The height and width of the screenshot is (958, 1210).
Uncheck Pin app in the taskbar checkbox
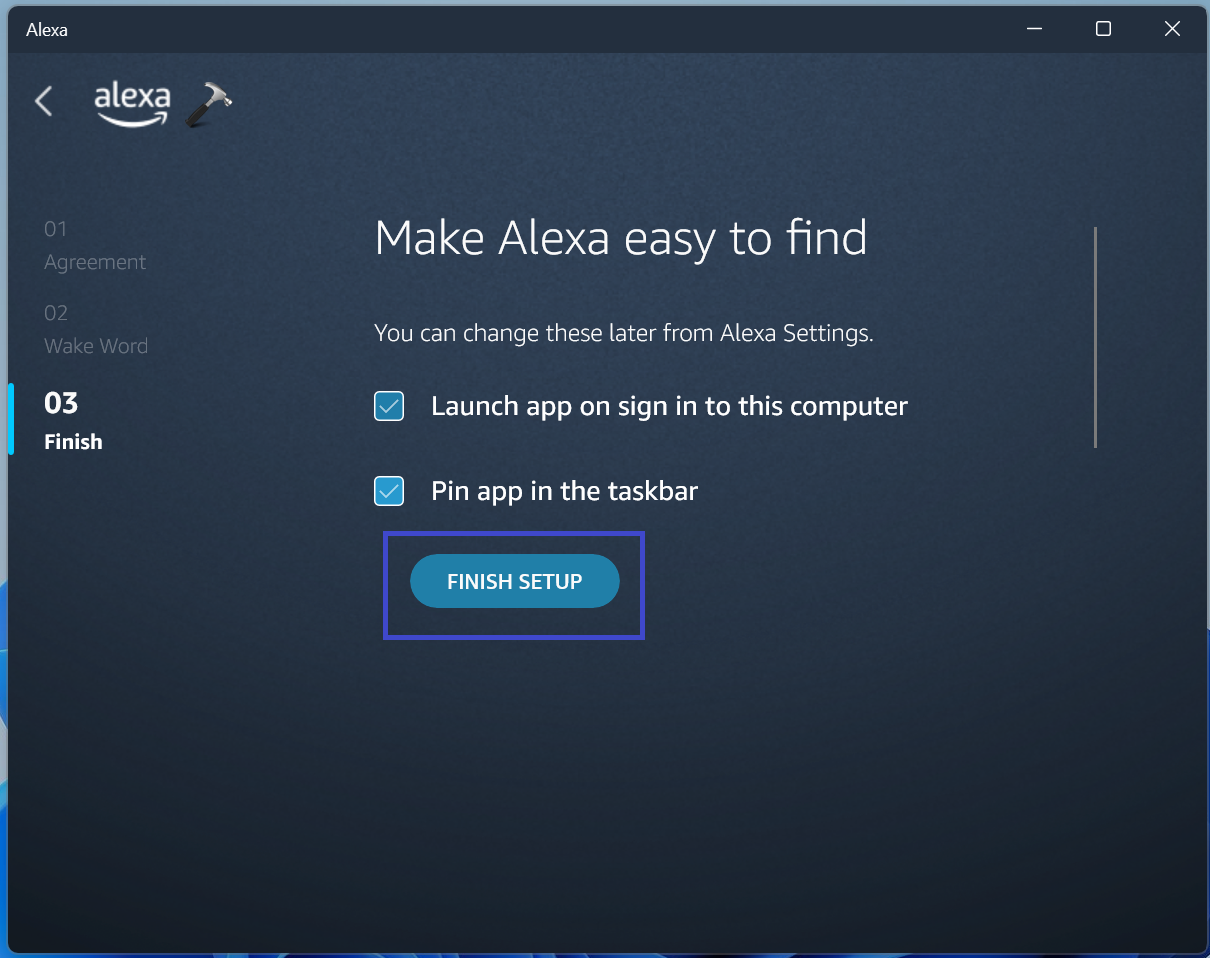pyautogui.click(x=389, y=491)
